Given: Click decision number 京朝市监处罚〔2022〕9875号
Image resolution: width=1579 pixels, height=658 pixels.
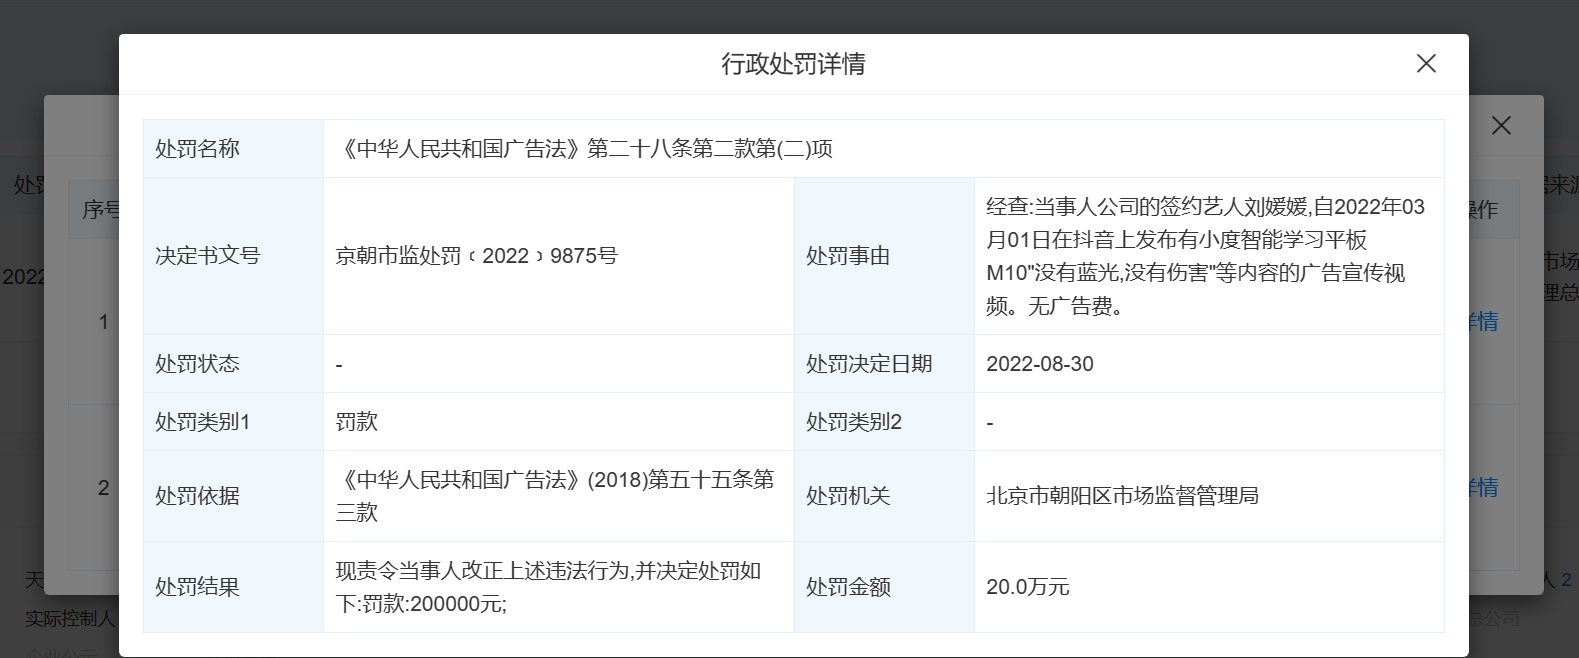Looking at the screenshot, I should click(x=476, y=256).
